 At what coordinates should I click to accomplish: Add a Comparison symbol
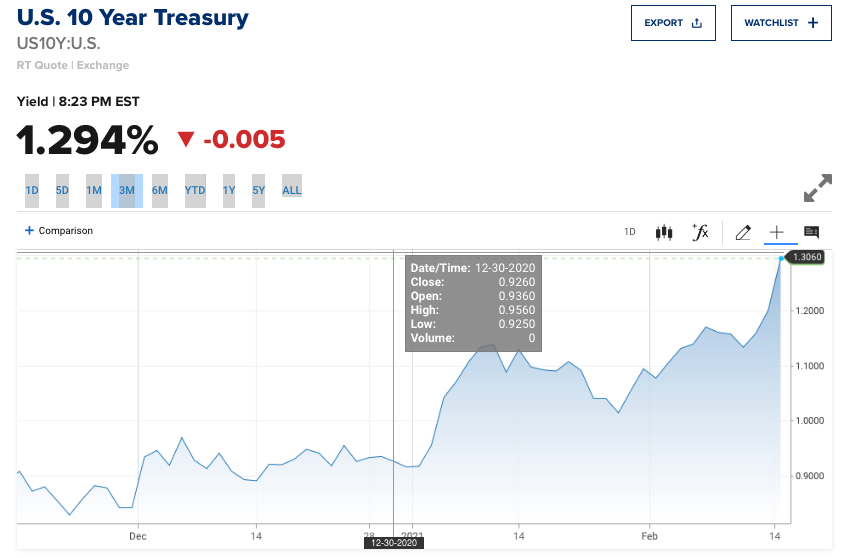click(59, 231)
